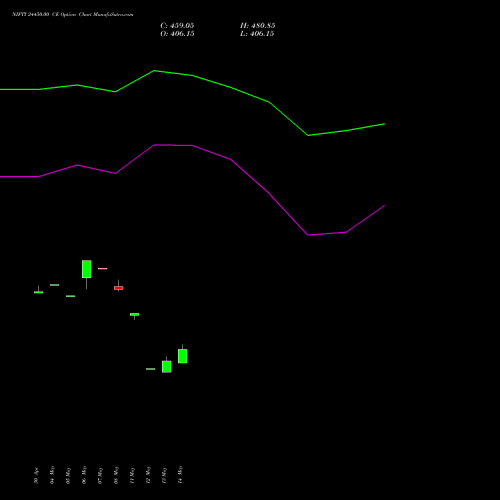Click the candle for 30 Apr
500x500 pixels.
tap(39, 292)
